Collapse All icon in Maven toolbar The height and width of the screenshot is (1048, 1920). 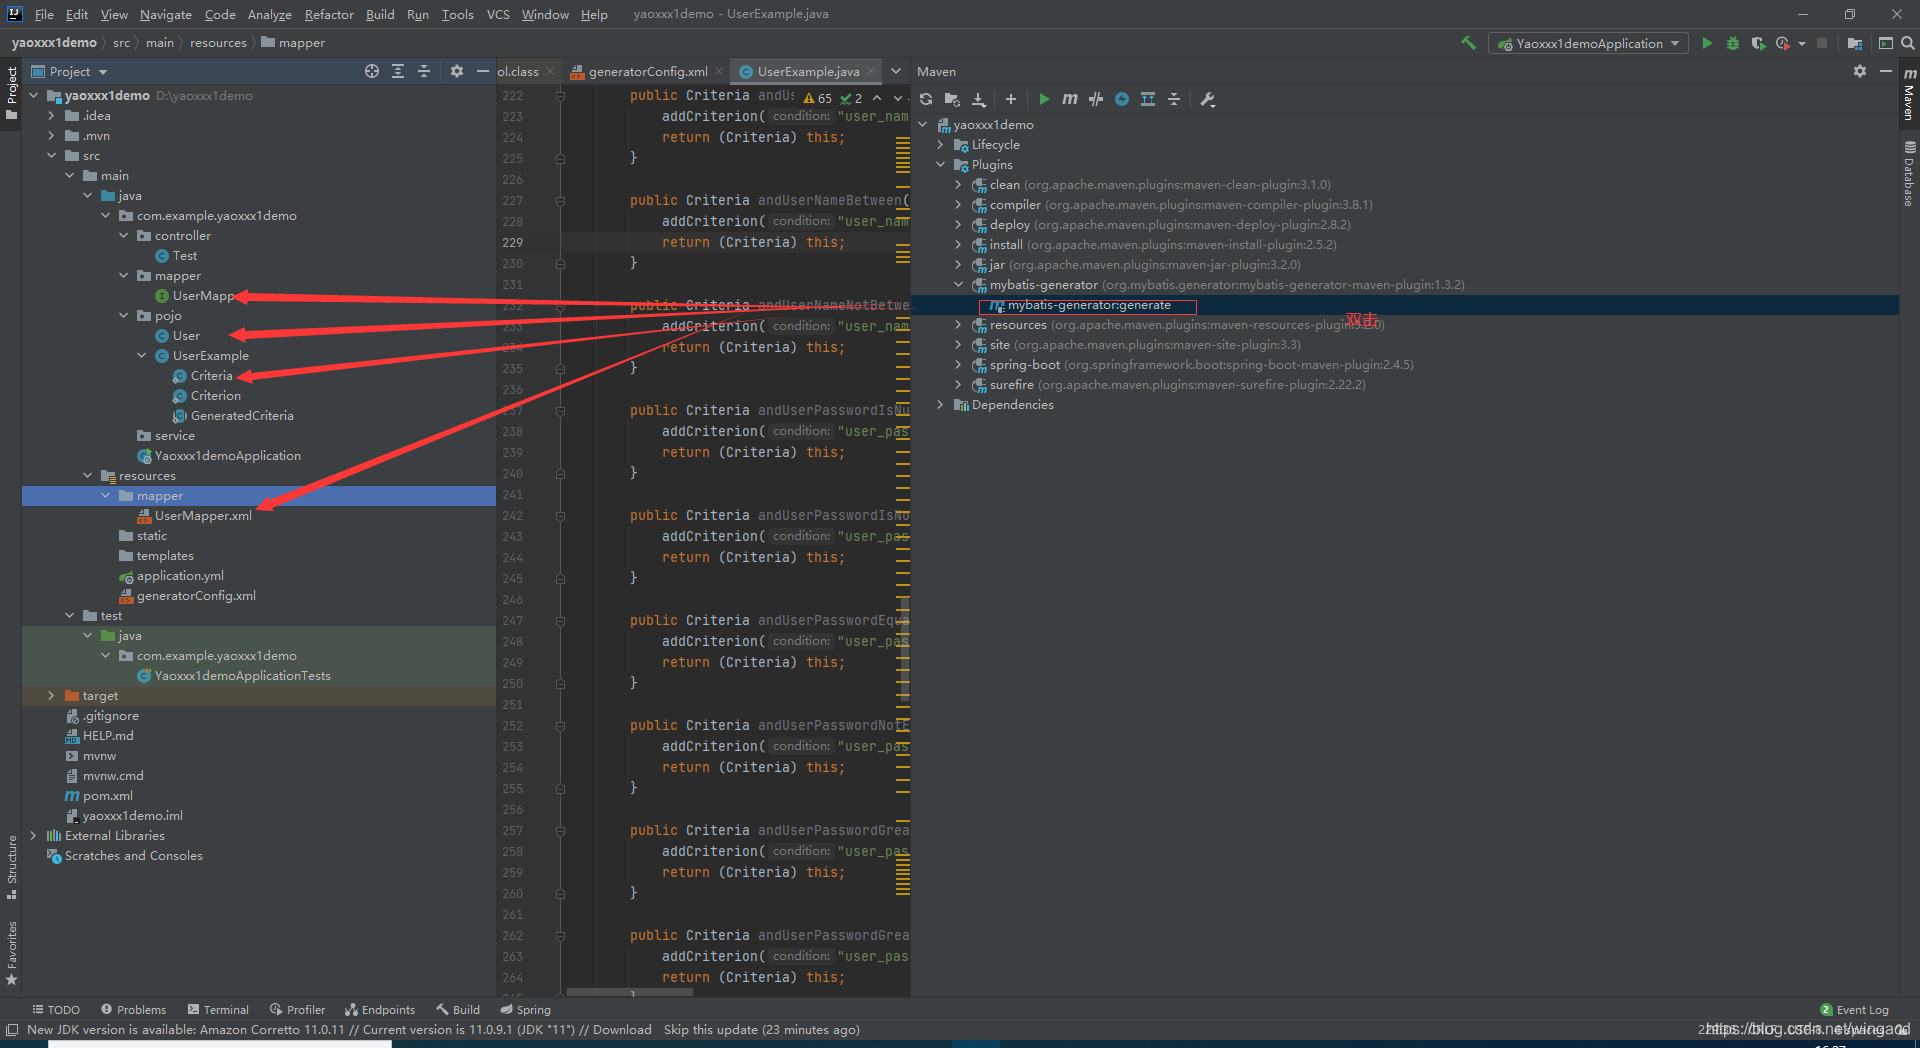pyautogui.click(x=1174, y=99)
